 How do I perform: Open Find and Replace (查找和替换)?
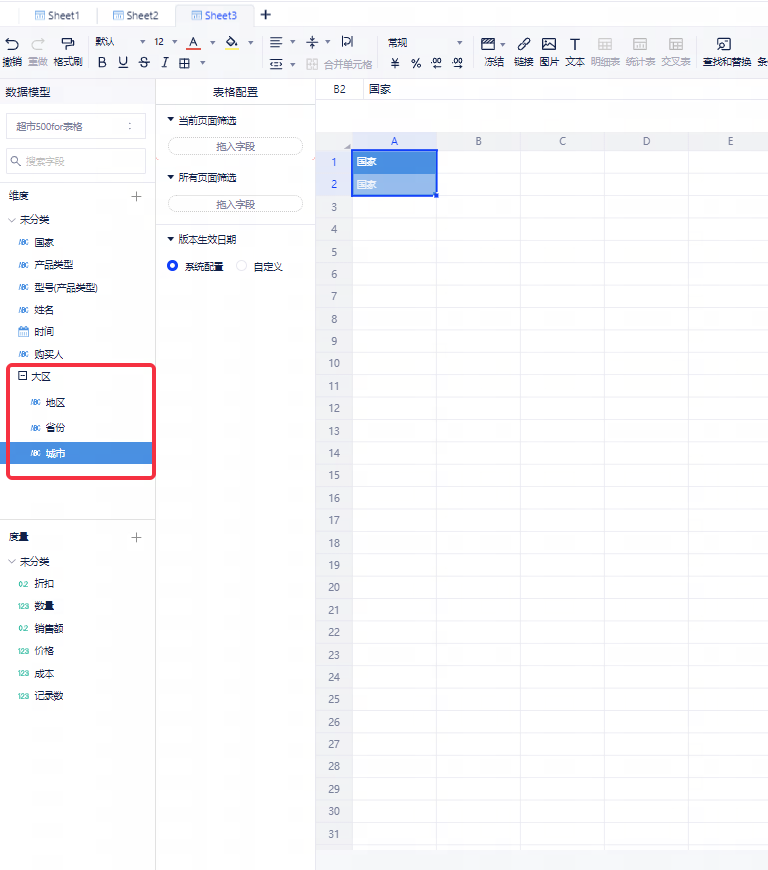tap(725, 44)
